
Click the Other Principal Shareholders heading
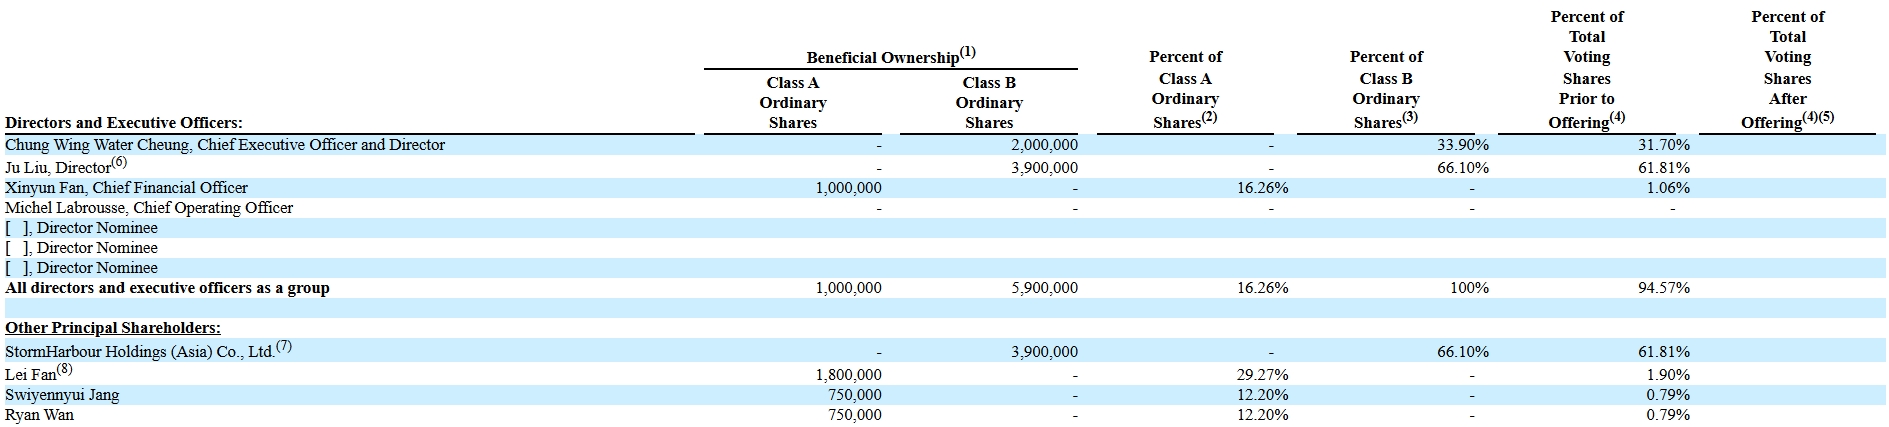113,328
